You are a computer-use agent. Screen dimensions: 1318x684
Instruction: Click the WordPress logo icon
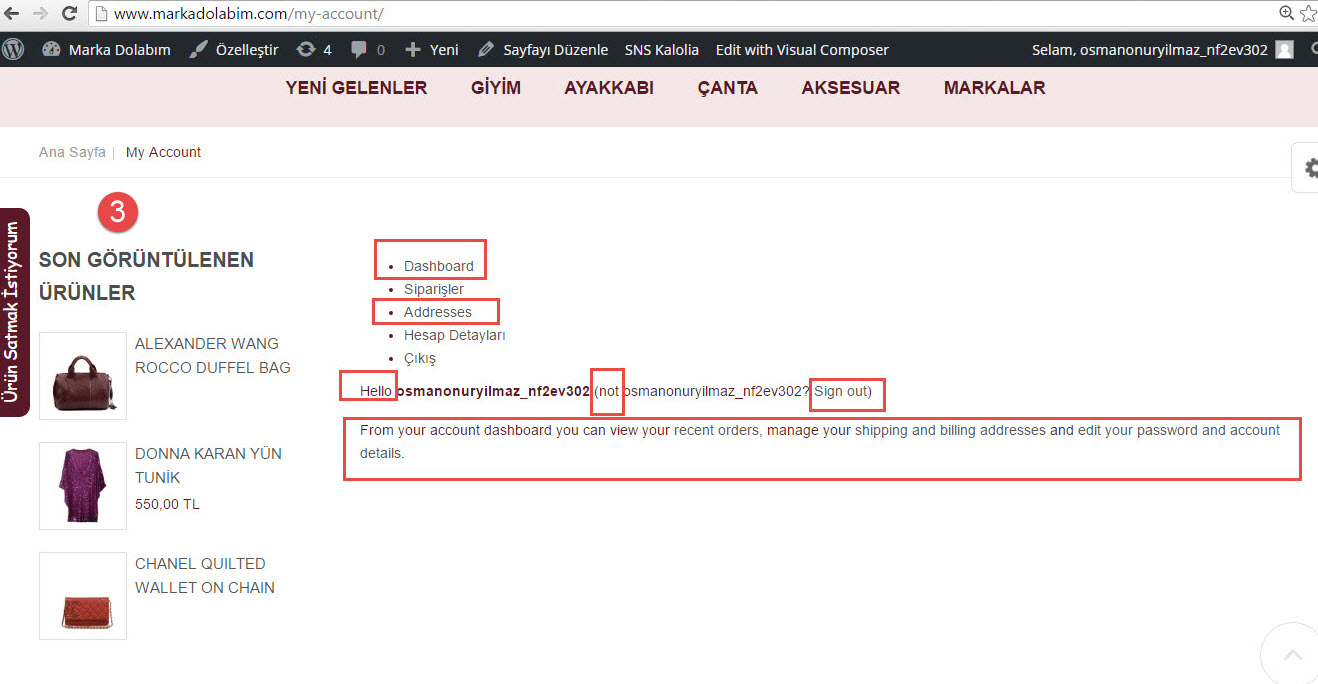point(13,49)
